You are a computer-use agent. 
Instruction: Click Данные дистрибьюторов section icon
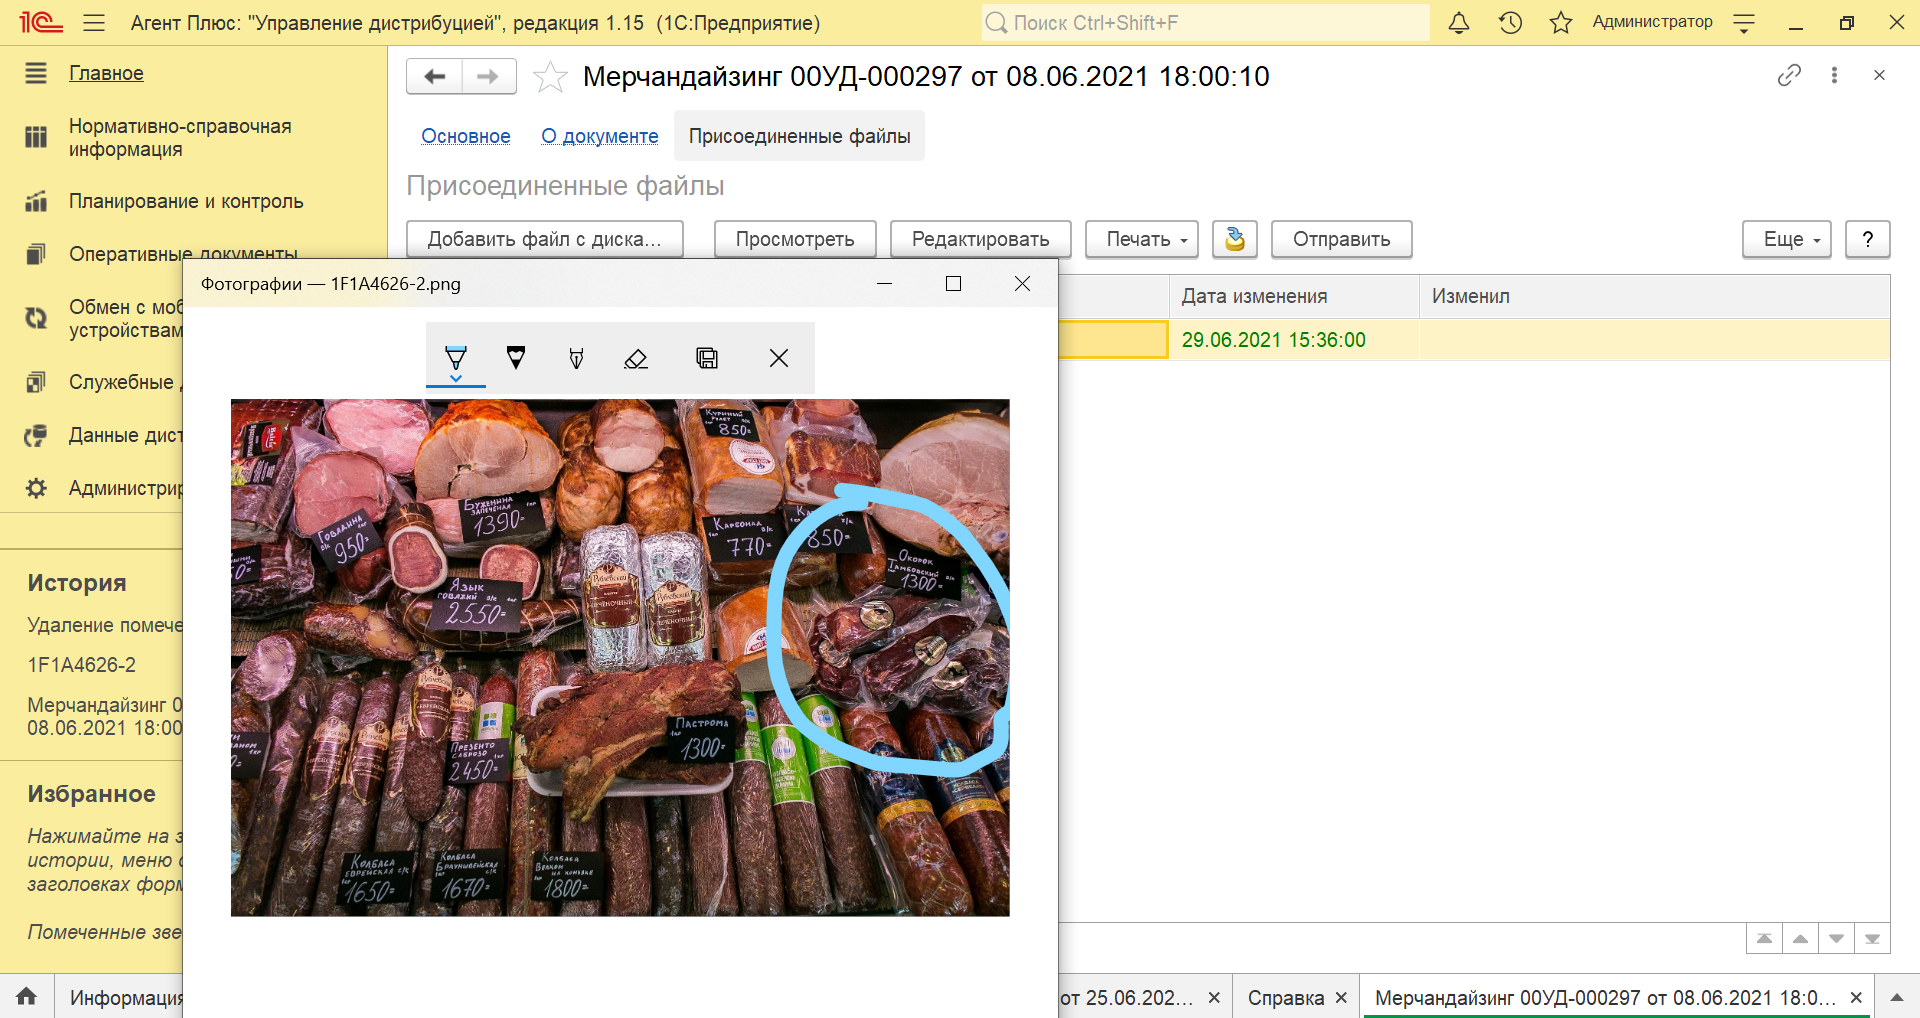click(36, 435)
